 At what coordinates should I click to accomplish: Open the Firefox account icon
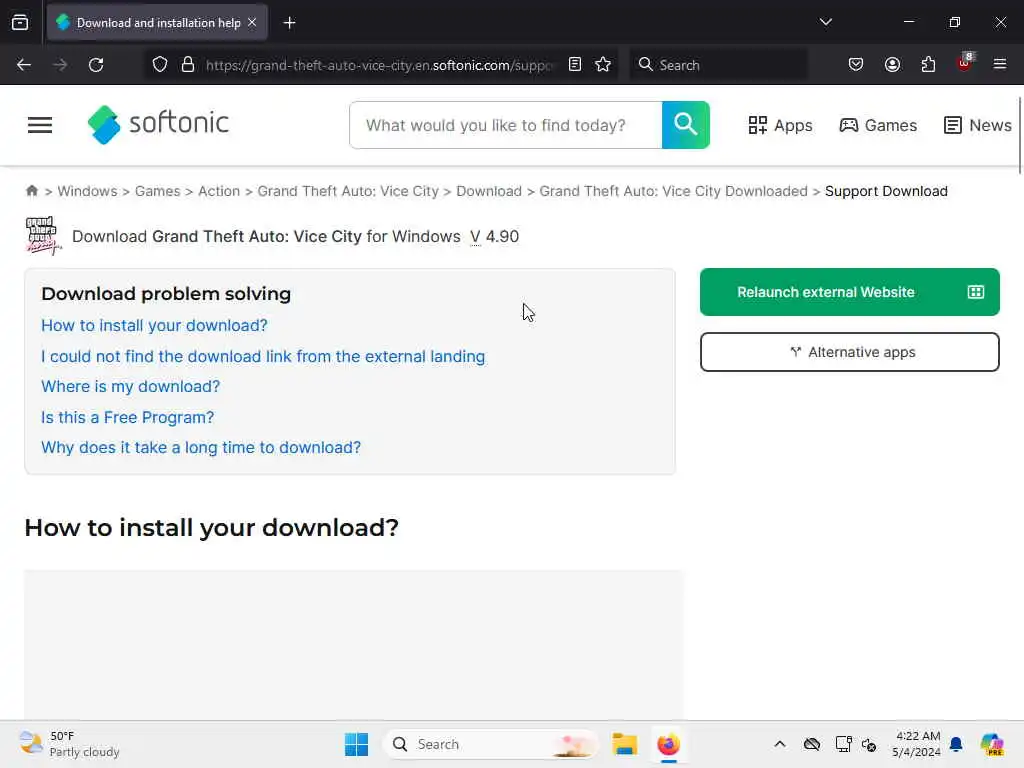click(892, 65)
